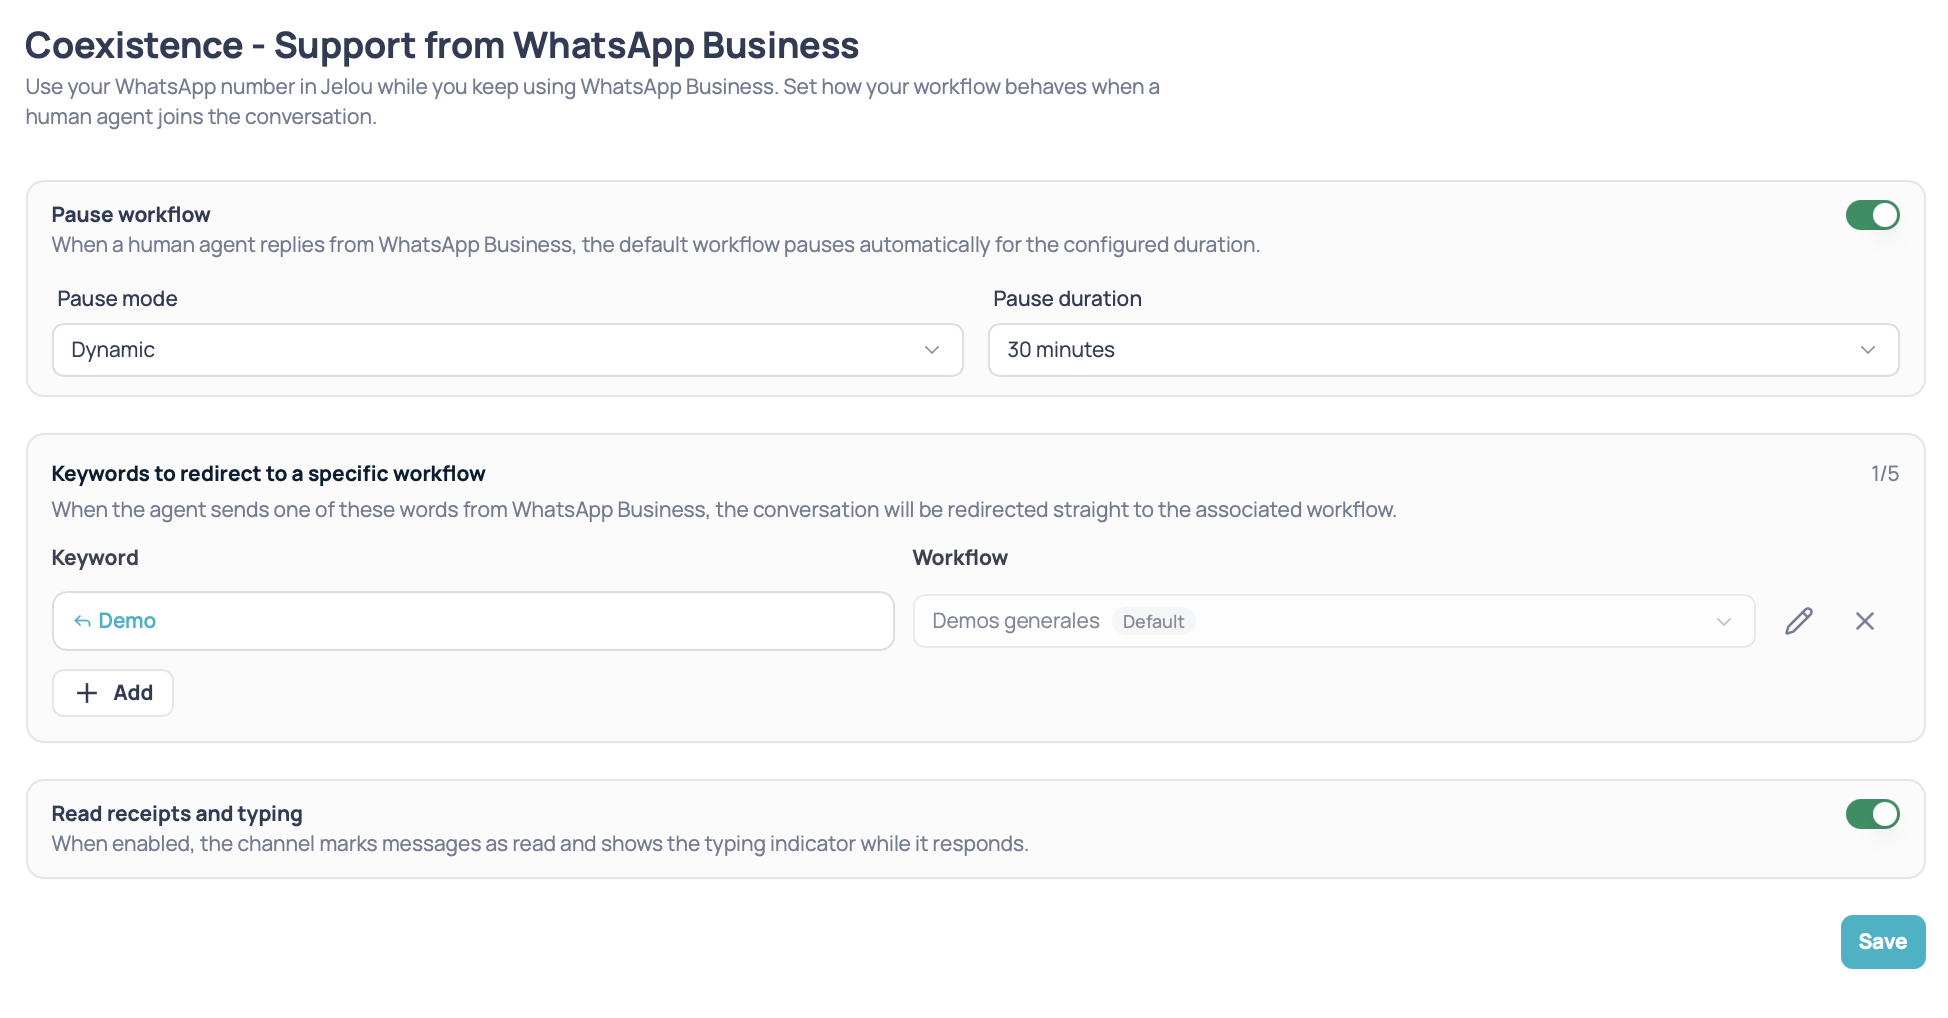Click the Default badge in Workflow field

[x=1153, y=622]
